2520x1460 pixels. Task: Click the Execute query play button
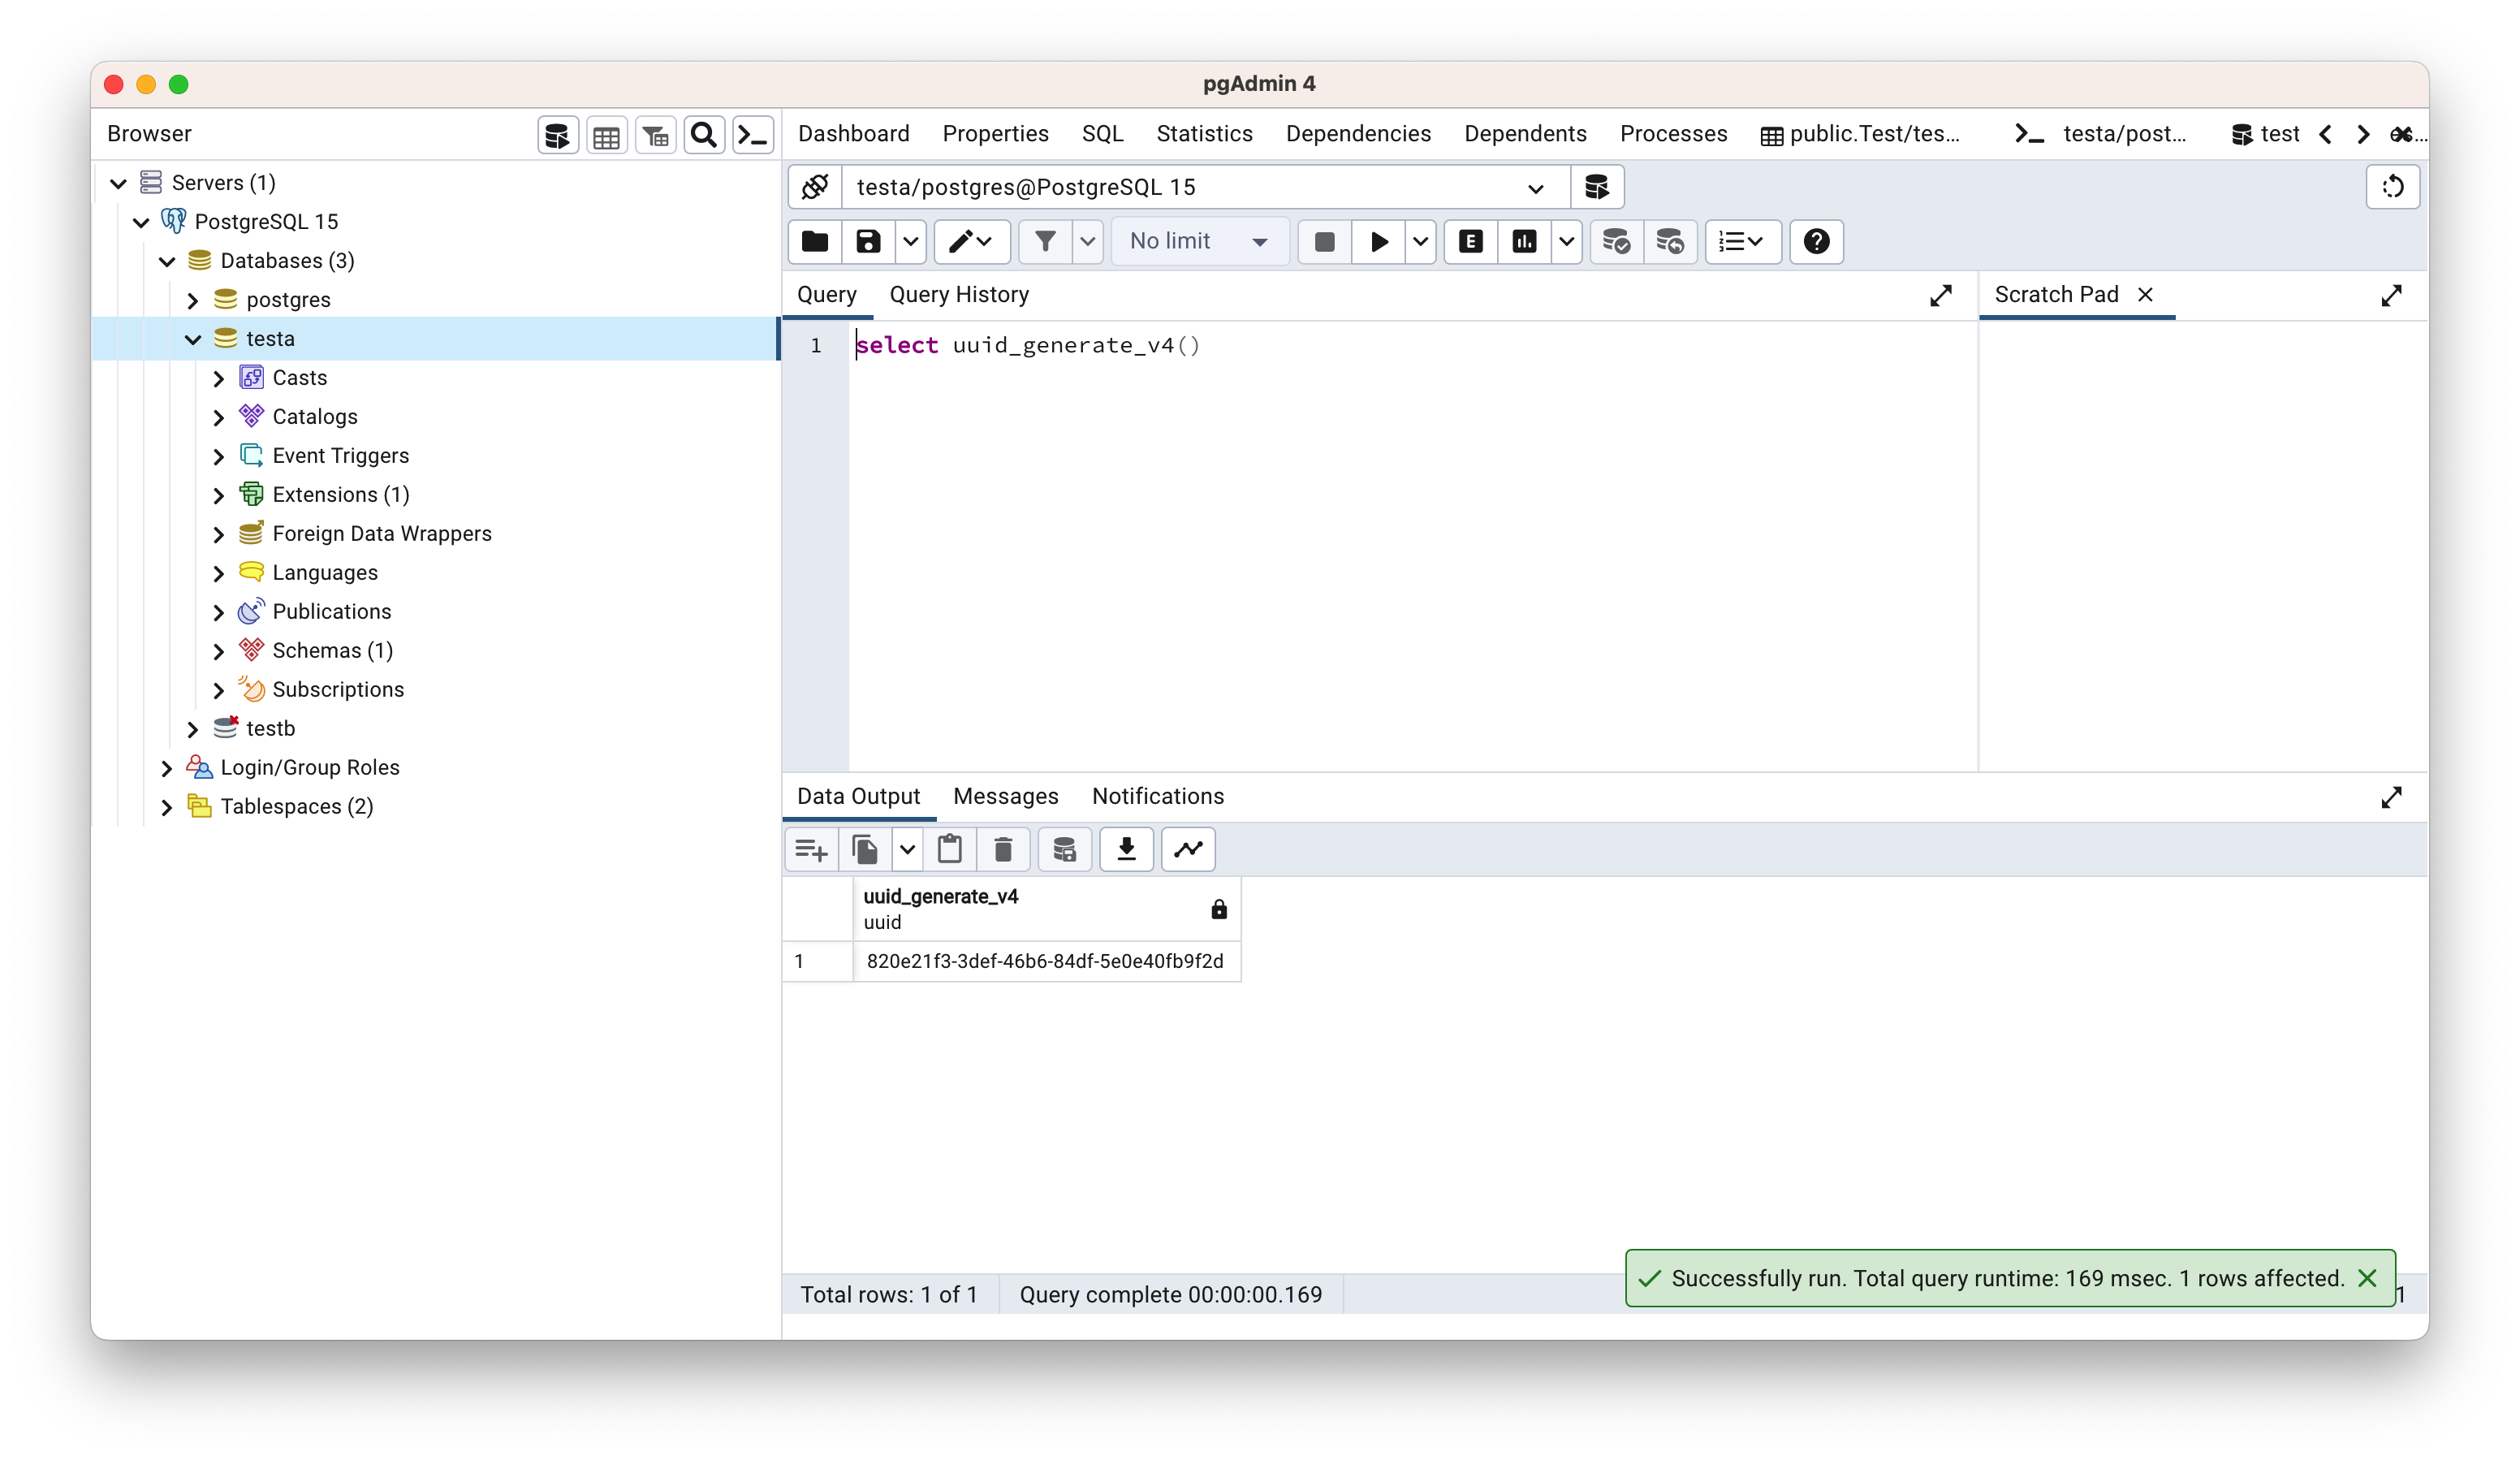point(1378,241)
